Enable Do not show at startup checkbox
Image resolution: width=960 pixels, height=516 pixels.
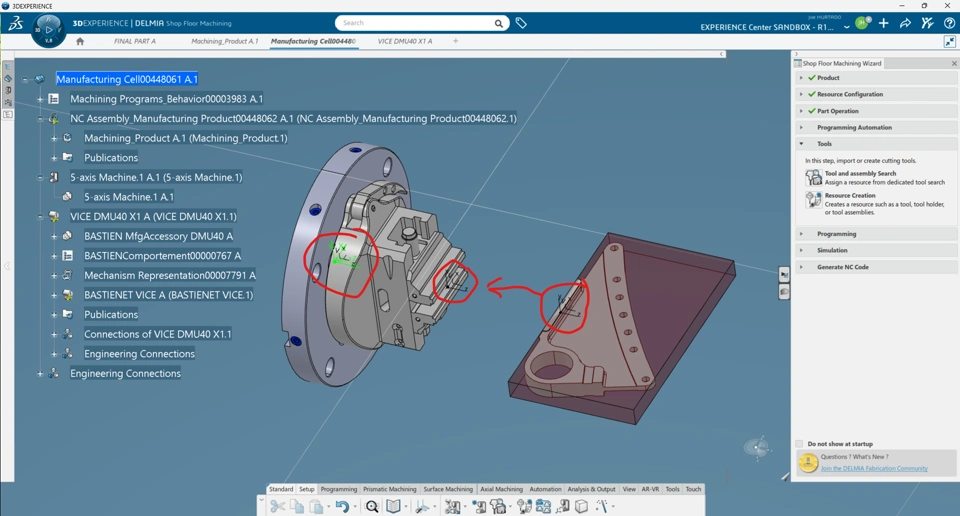(x=799, y=444)
